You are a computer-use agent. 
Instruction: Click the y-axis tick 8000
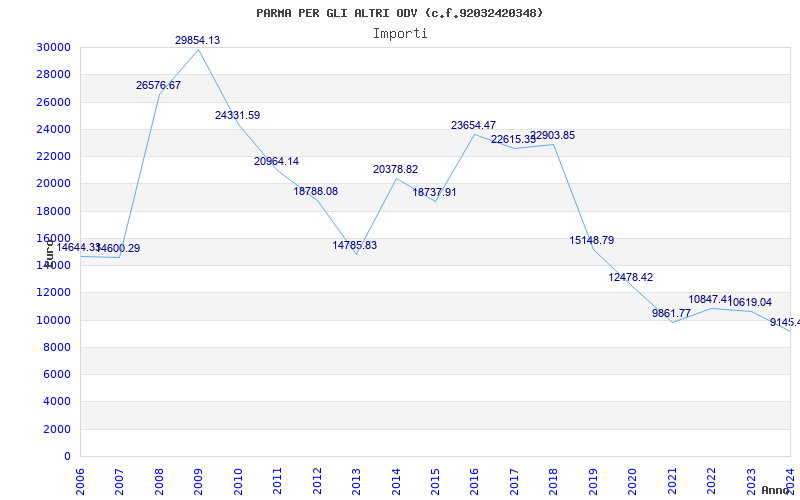pyautogui.click(x=57, y=347)
